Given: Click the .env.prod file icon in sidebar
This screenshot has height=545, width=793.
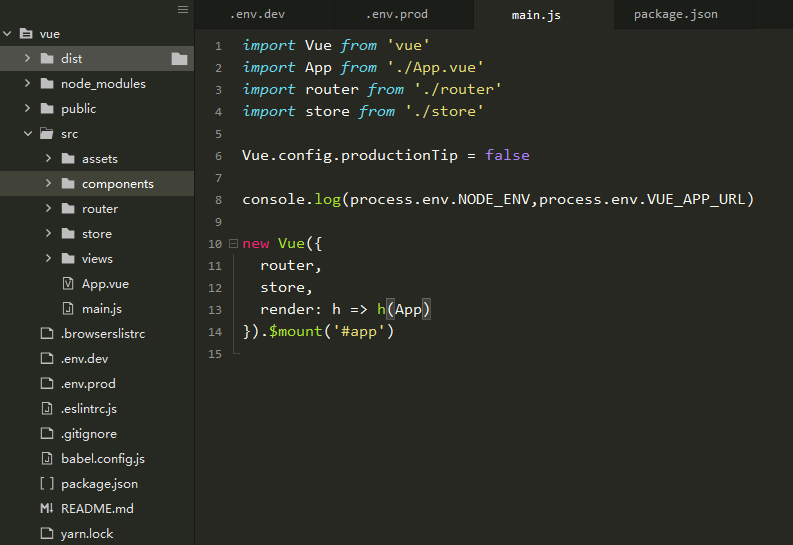Looking at the screenshot, I should coord(47,384).
